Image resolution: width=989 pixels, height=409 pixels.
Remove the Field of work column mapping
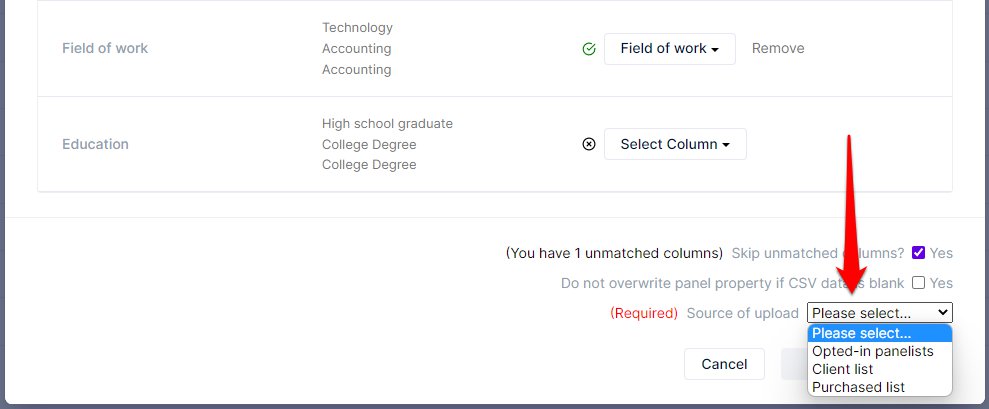coord(778,49)
